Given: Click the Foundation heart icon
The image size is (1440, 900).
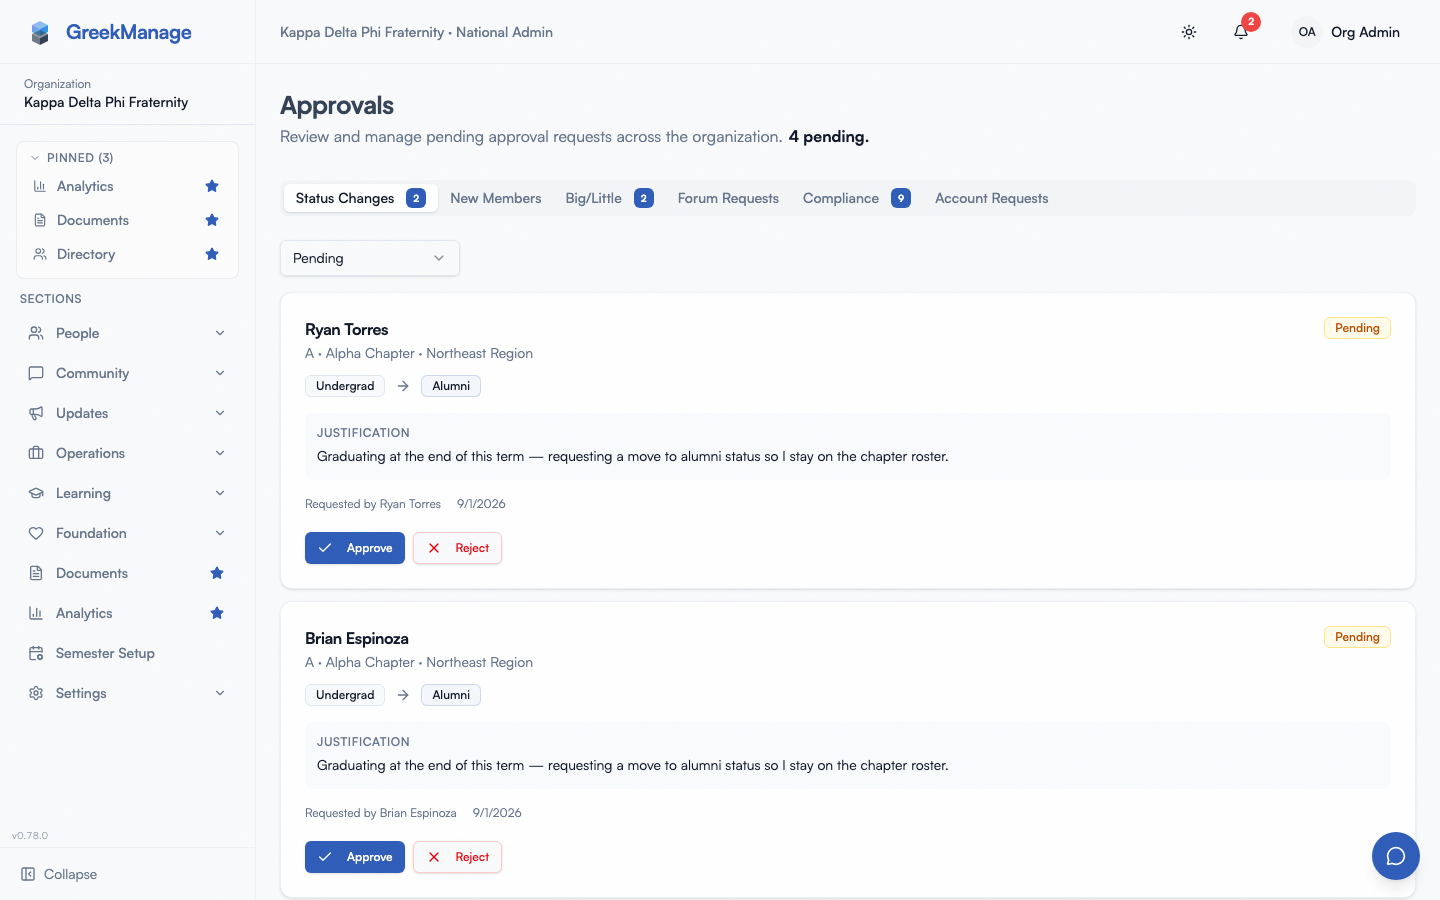Looking at the screenshot, I should coord(36,533).
